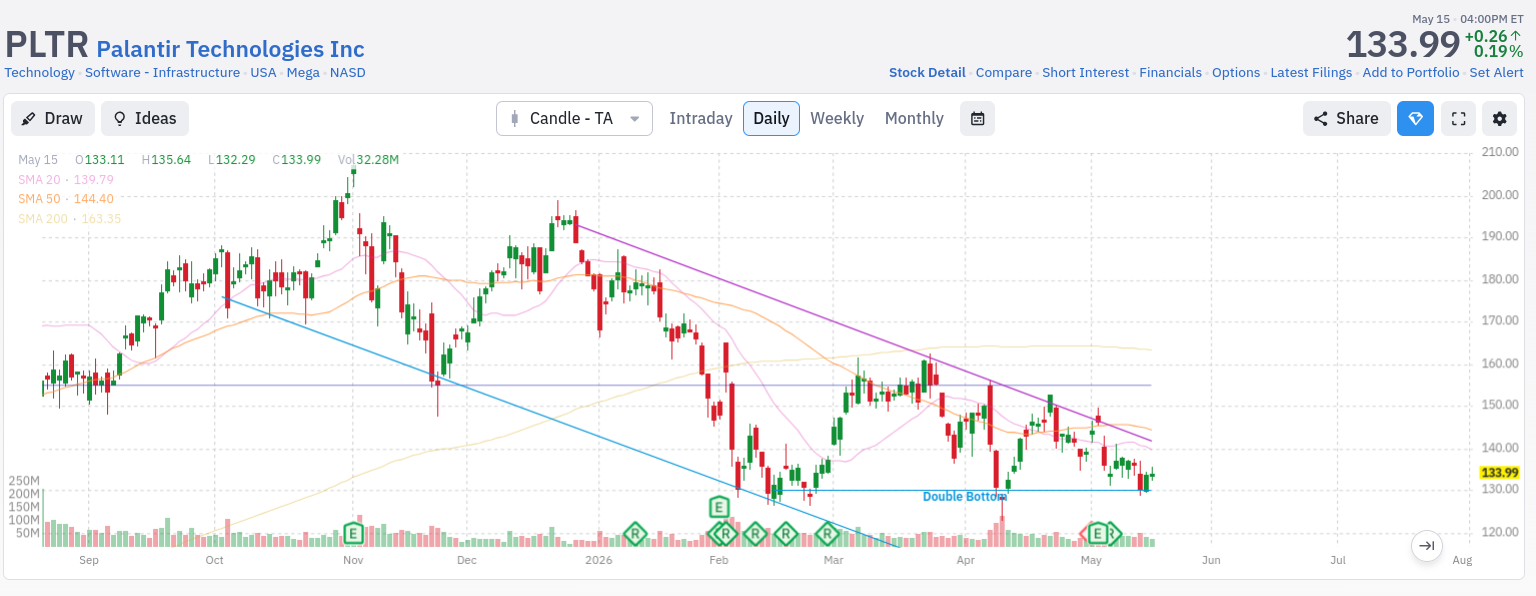Open the calendar date range picker
Viewport: 1536px width, 596px height.
(x=977, y=118)
